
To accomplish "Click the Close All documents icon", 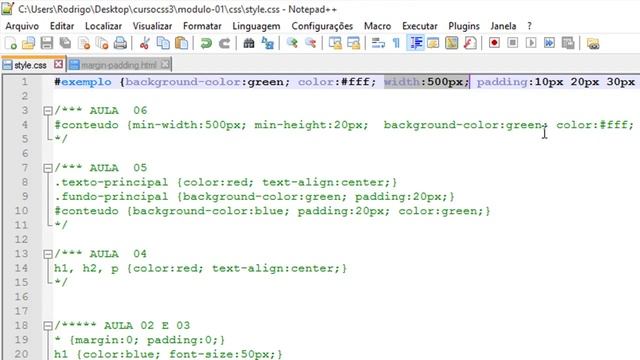I will 102,43.
